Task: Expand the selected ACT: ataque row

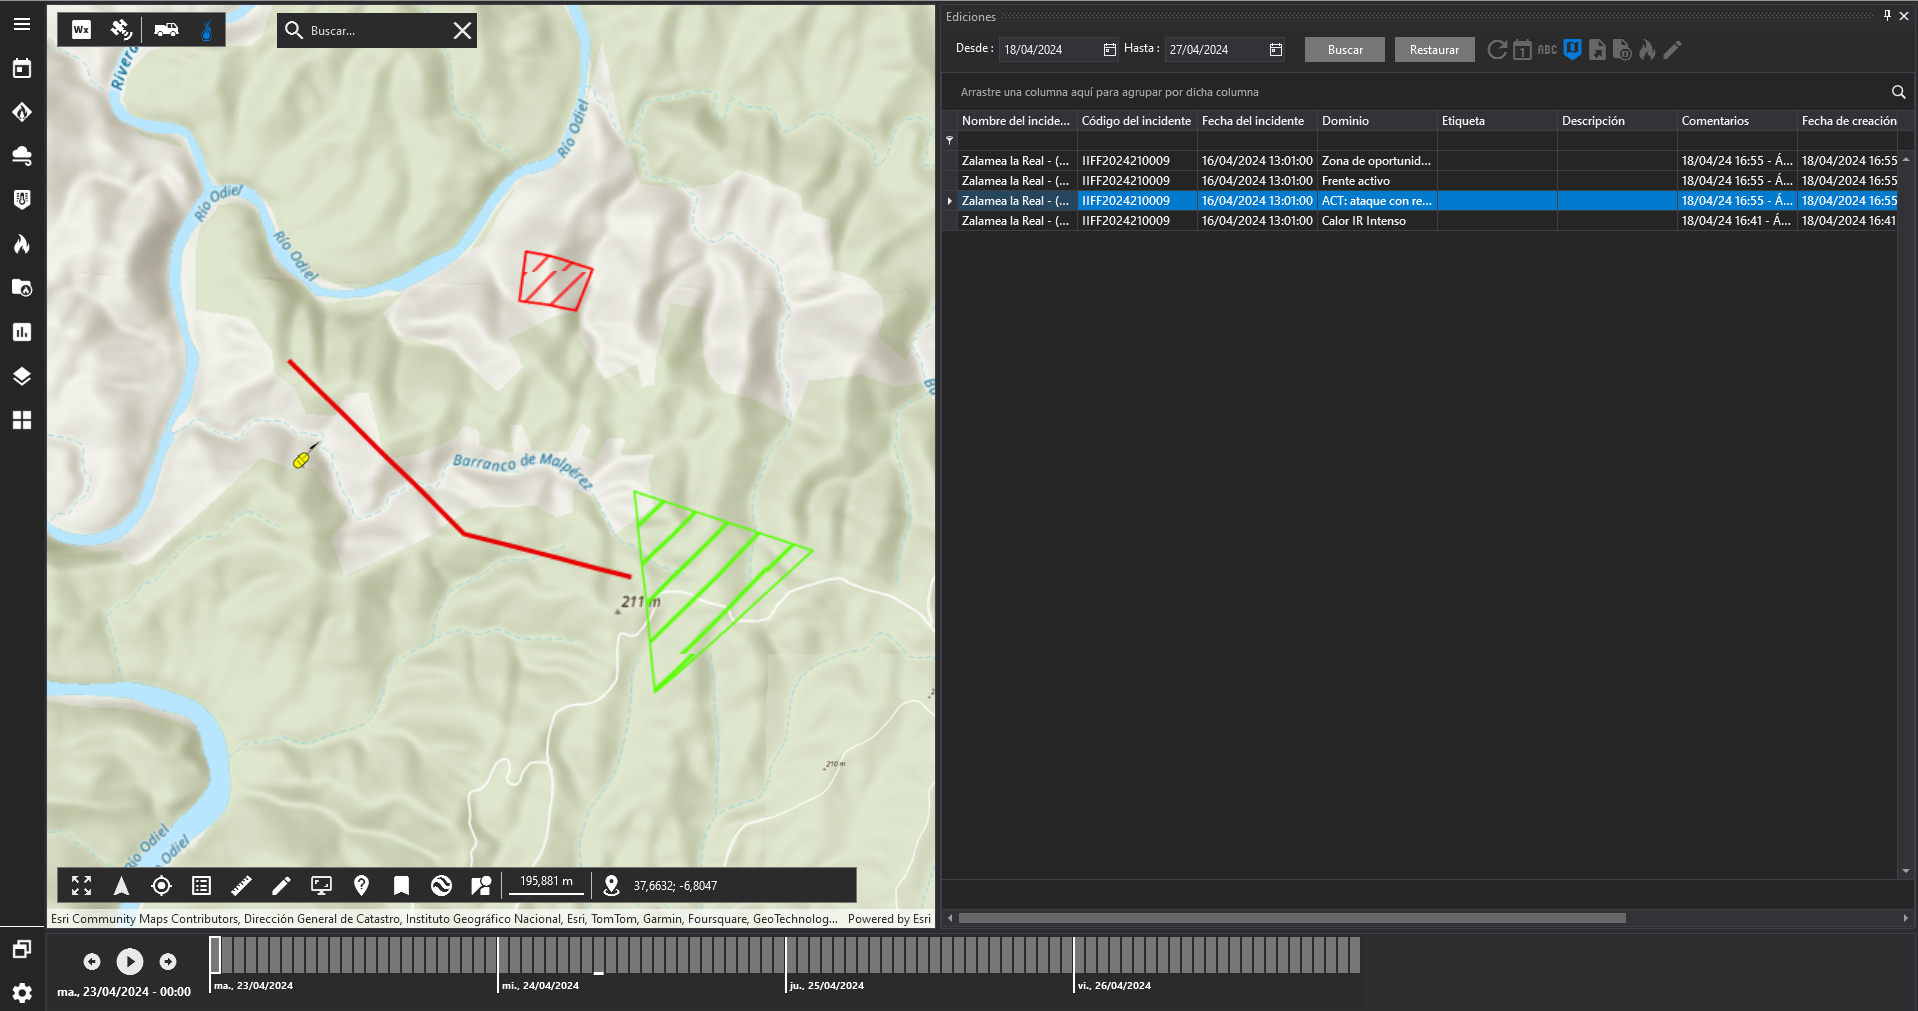Action: pyautogui.click(x=949, y=201)
